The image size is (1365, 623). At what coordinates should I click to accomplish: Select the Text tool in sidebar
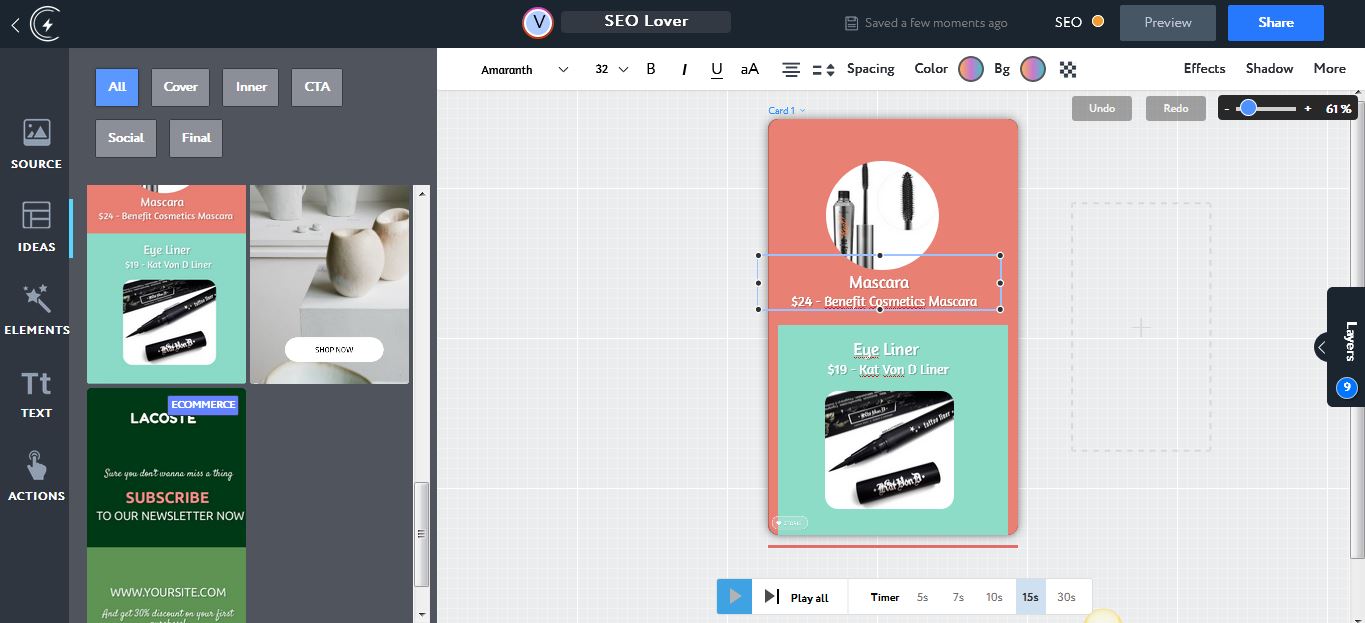coord(36,392)
